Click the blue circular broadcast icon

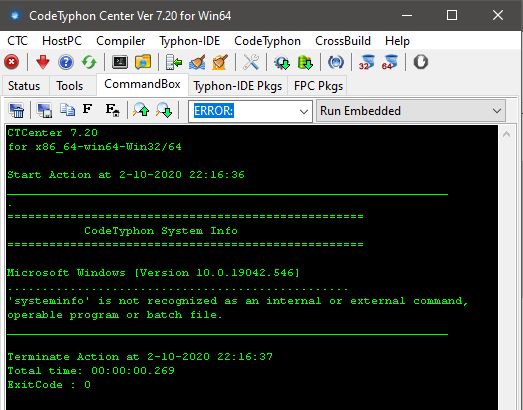(336, 62)
